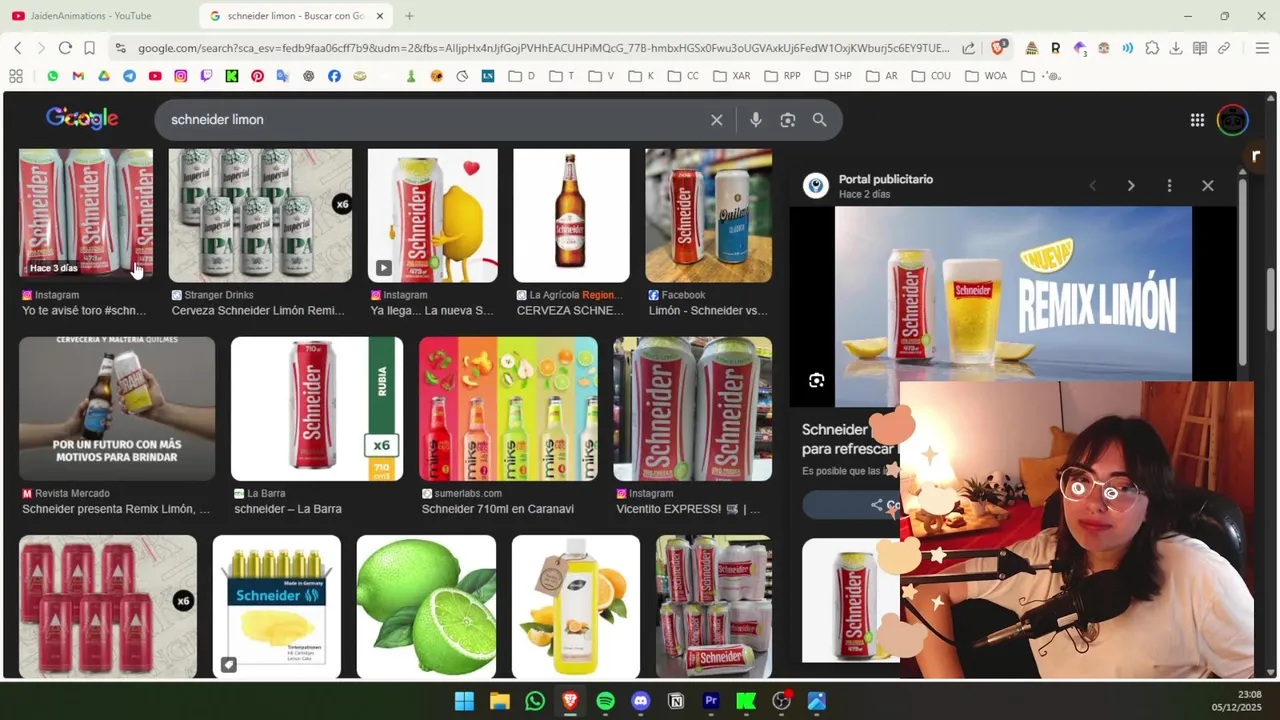The width and height of the screenshot is (1280, 720).
Task: Open the browser hamburger menu
Action: pyautogui.click(x=1262, y=48)
